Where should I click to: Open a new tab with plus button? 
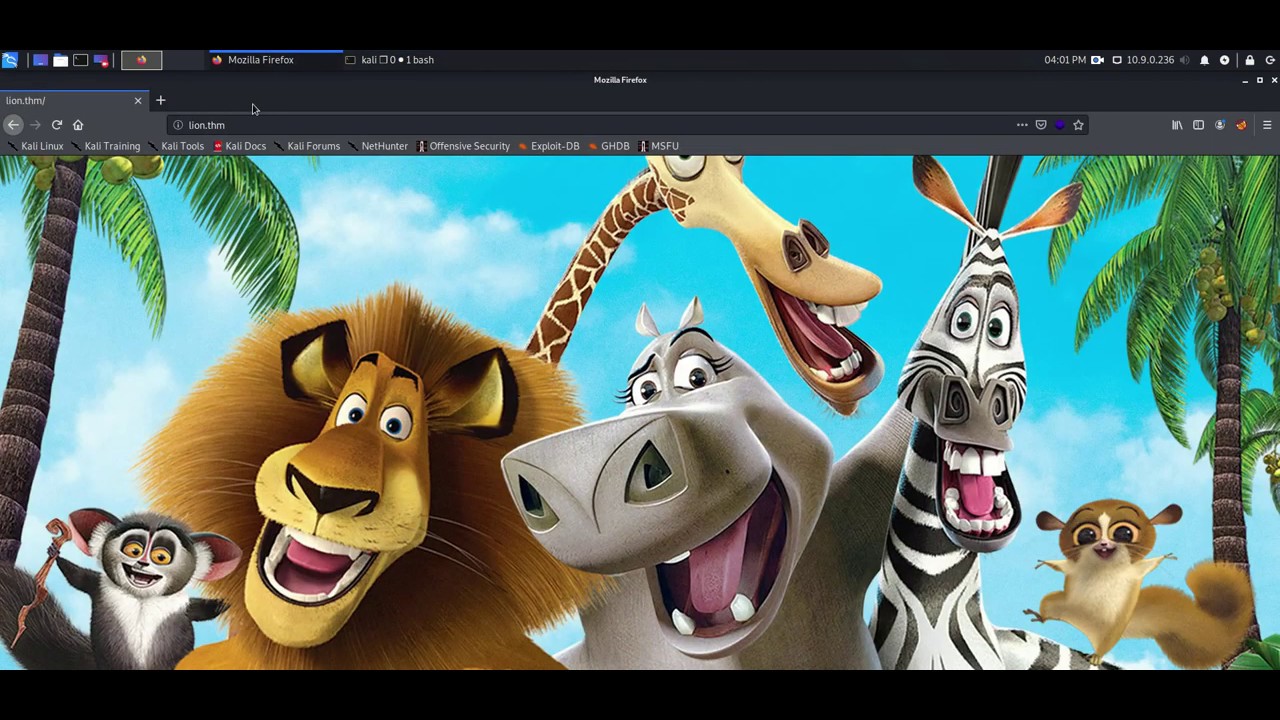tap(160, 100)
